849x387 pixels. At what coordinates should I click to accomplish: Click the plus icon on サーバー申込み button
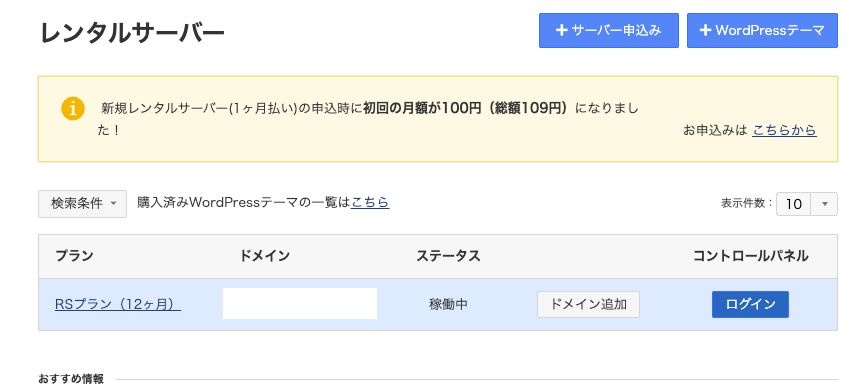point(561,30)
